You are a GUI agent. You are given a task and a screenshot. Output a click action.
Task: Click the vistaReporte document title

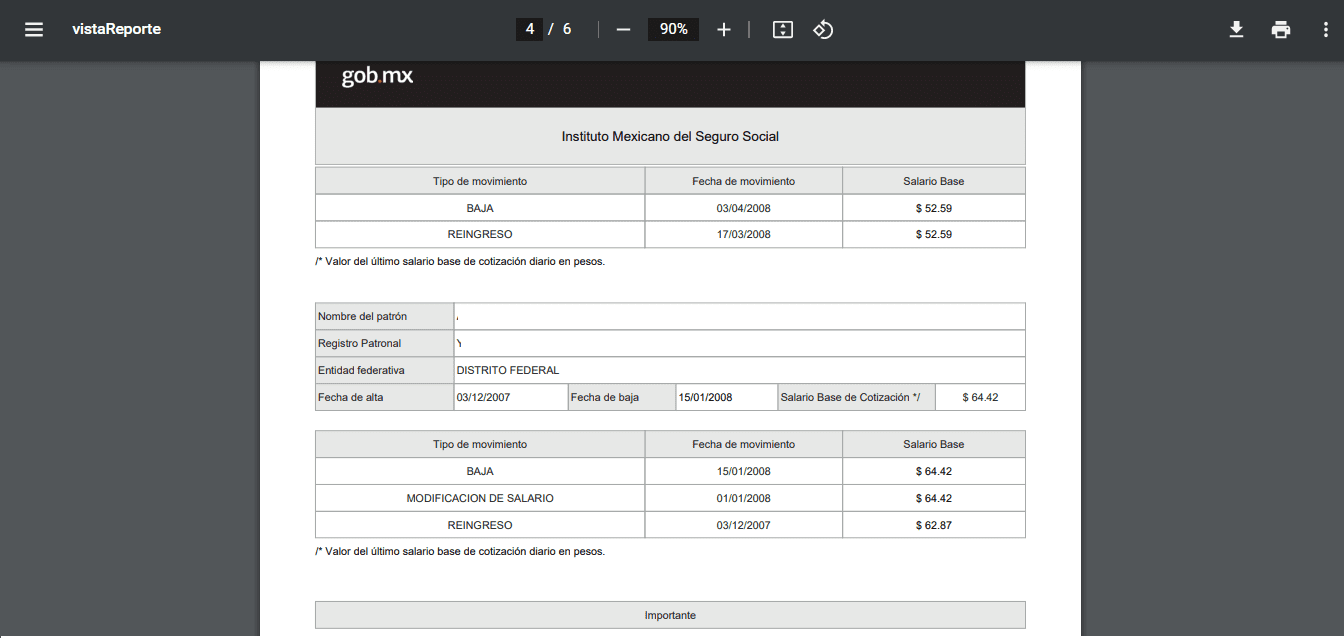click(116, 29)
